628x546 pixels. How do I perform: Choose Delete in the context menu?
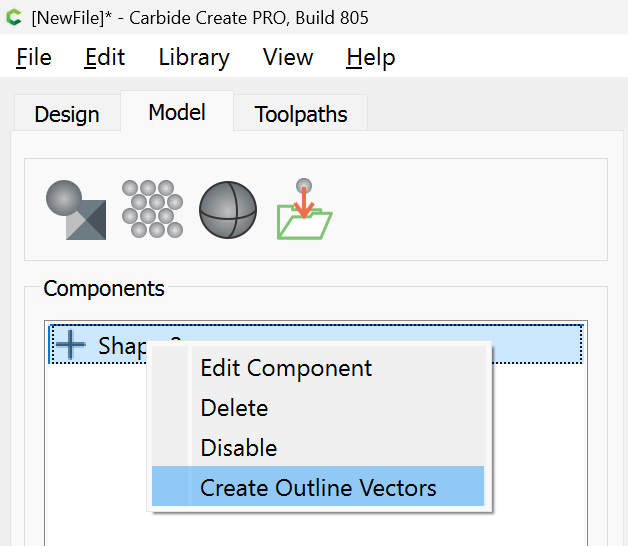click(318, 407)
